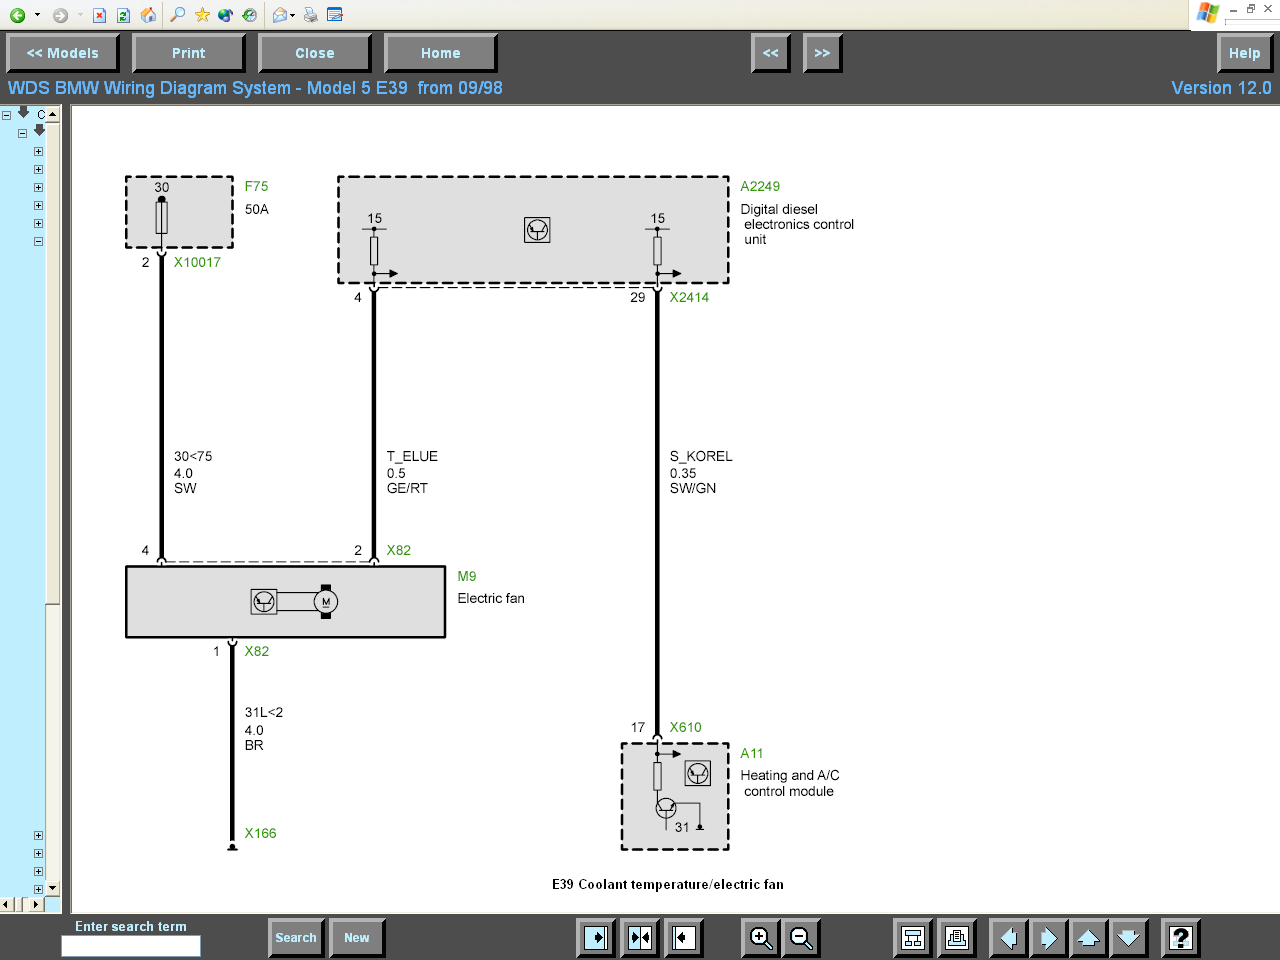Go back to << Models
Viewport: 1280px width, 960px height.
[x=63, y=53]
